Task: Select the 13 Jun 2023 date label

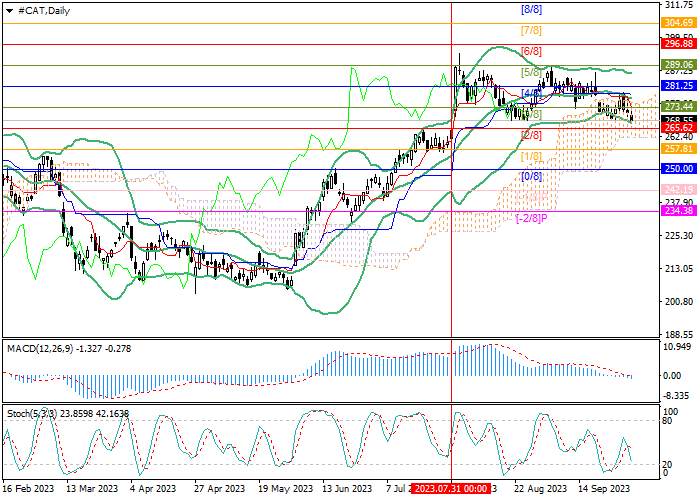Action: pyautogui.click(x=347, y=488)
